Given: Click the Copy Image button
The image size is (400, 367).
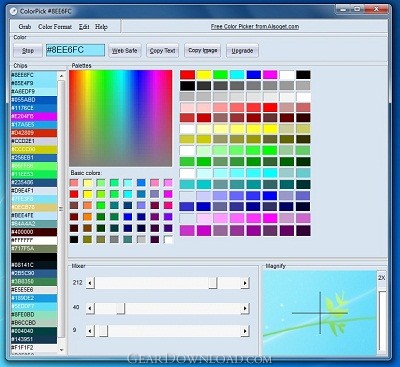Looking at the screenshot, I should coord(203,50).
